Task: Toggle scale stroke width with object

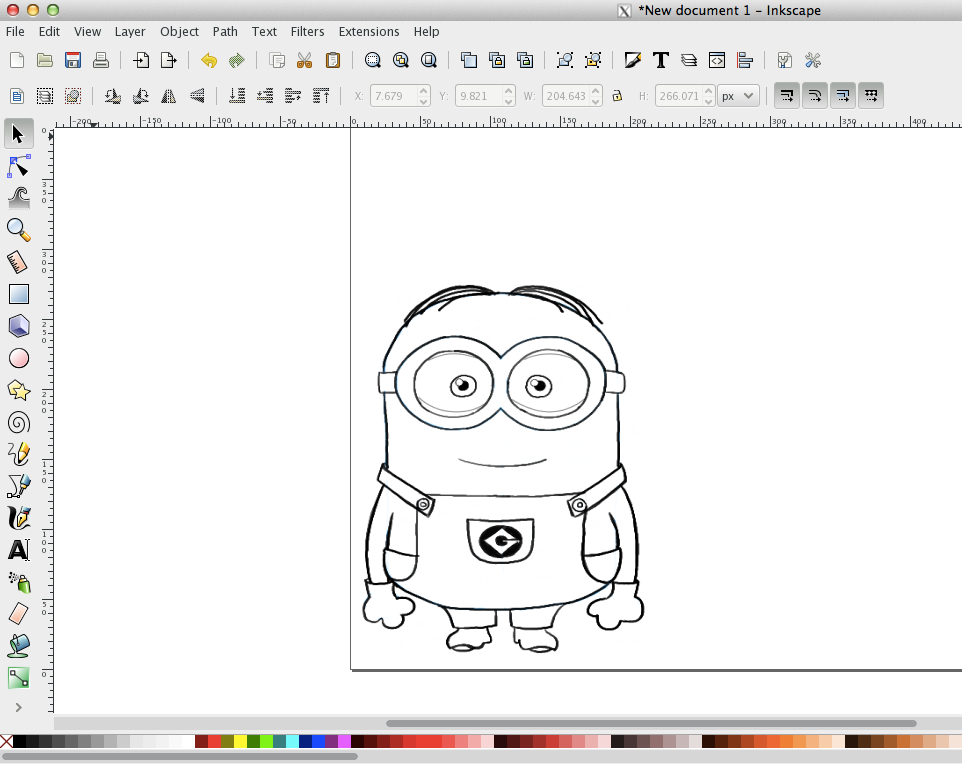Action: point(786,96)
